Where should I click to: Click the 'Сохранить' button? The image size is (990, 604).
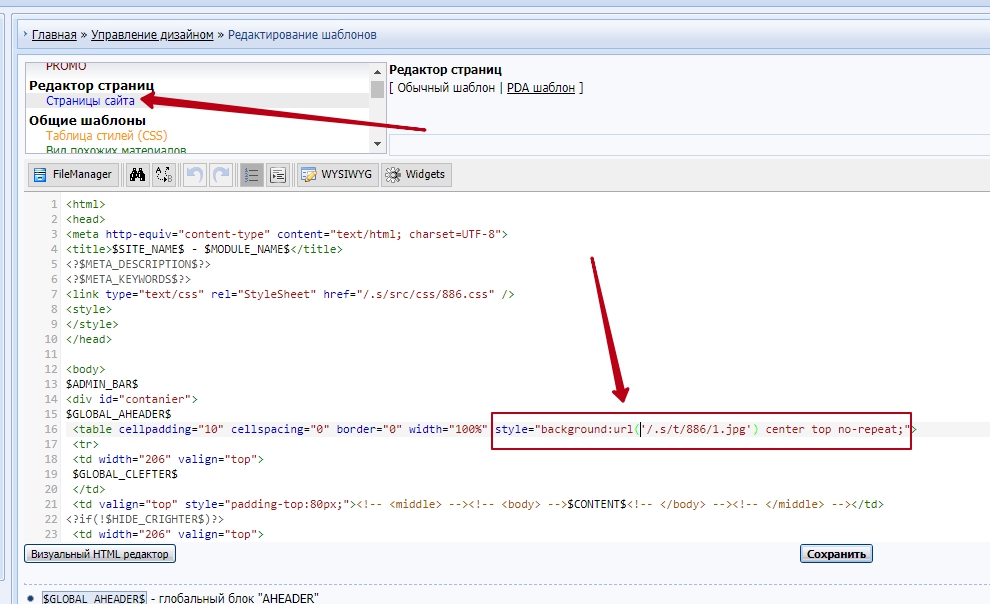(x=836, y=554)
